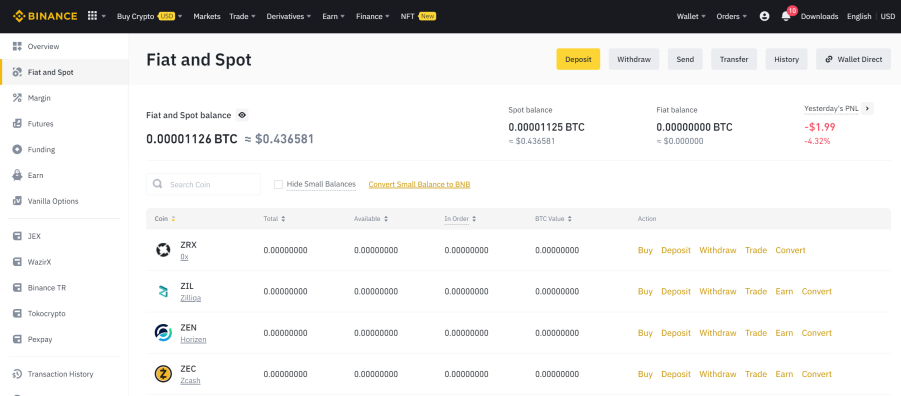Click the Funding icon in the sidebar

pos(17,149)
